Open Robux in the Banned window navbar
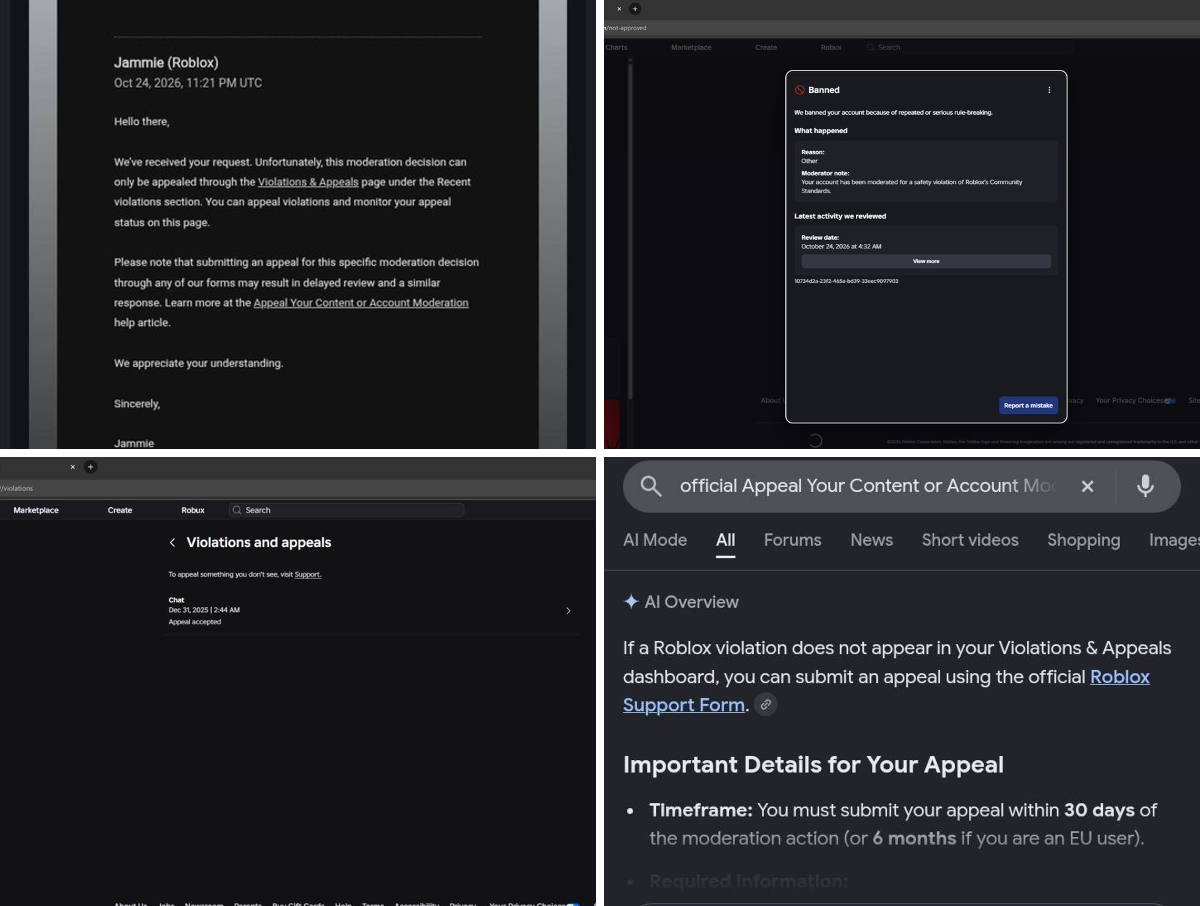1200x906 pixels. tap(831, 48)
